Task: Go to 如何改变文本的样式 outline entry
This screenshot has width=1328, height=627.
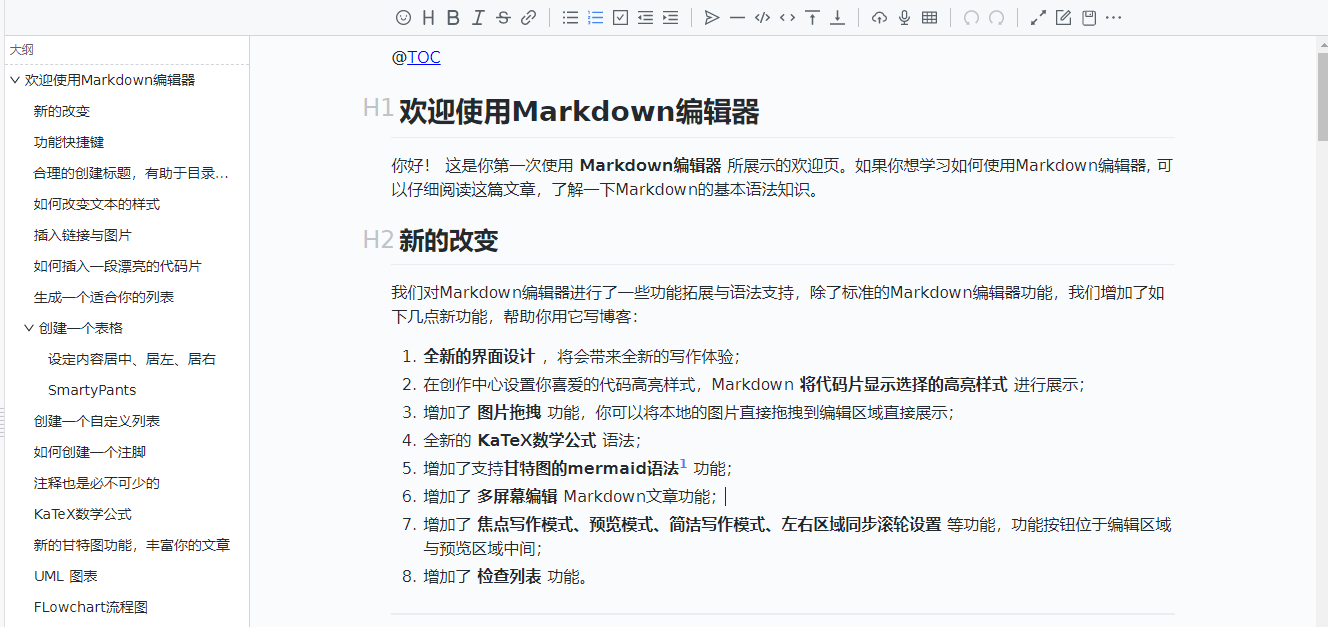Action: [97, 204]
